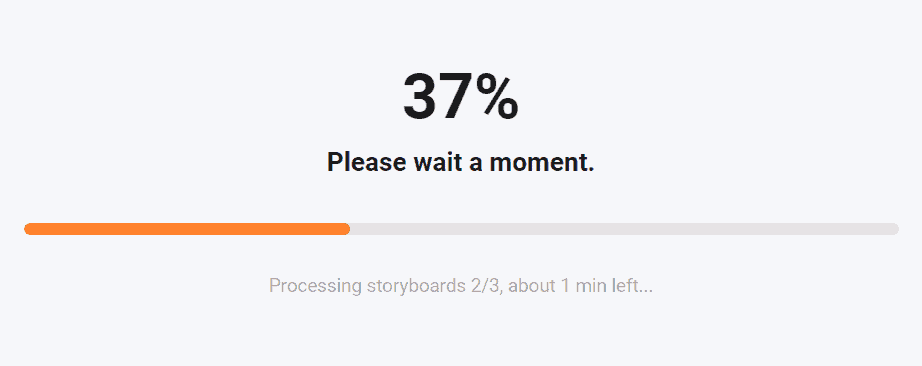The width and height of the screenshot is (922, 366).
Task: Click the middle of the gray remaining track
Action: pyautogui.click(x=624, y=229)
